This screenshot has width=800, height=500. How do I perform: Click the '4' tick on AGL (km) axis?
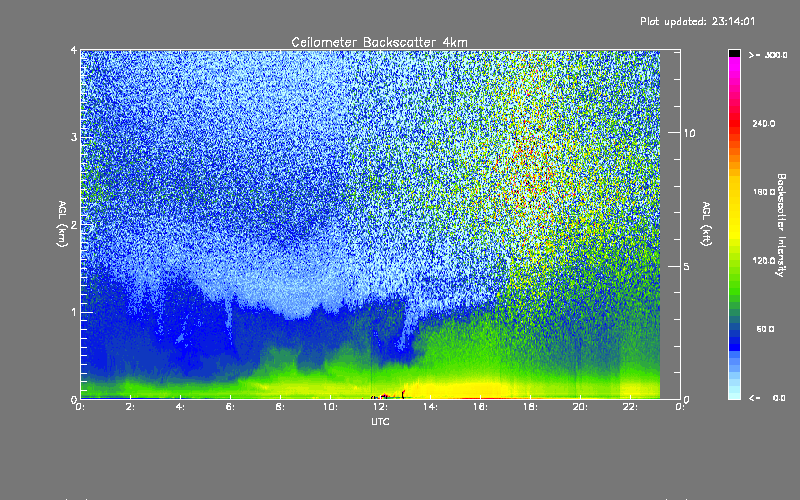(x=74, y=50)
